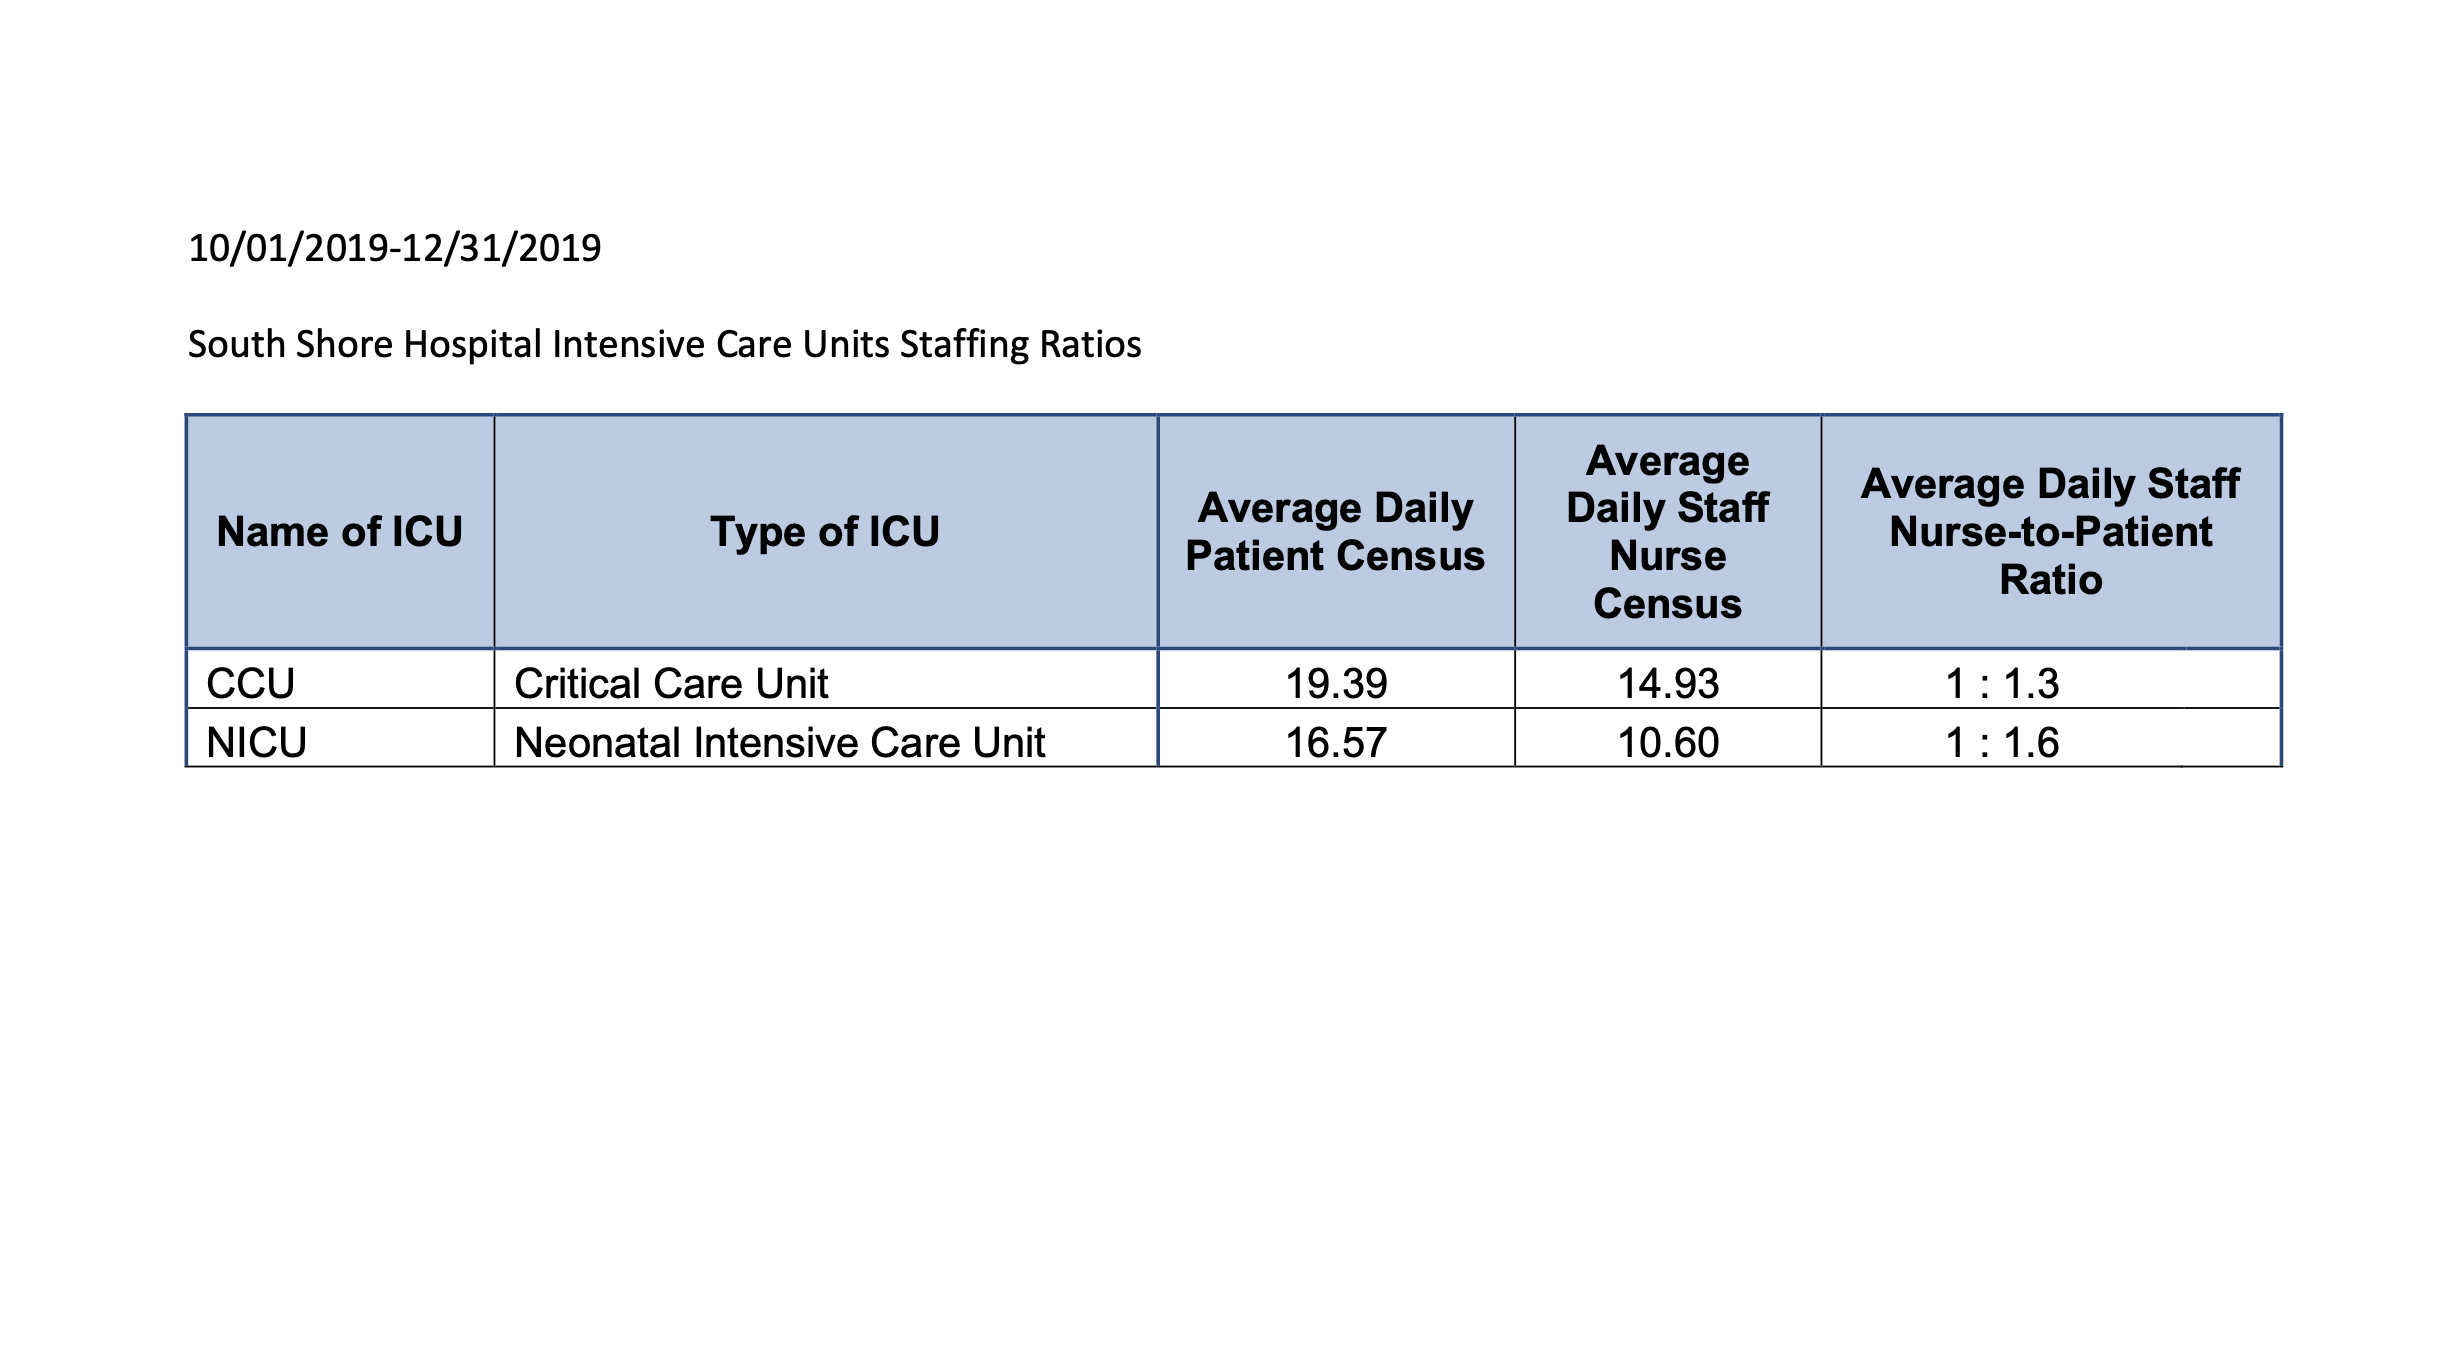Select the Name of ICU header cell
2456x1346 pixels.
tap(339, 532)
